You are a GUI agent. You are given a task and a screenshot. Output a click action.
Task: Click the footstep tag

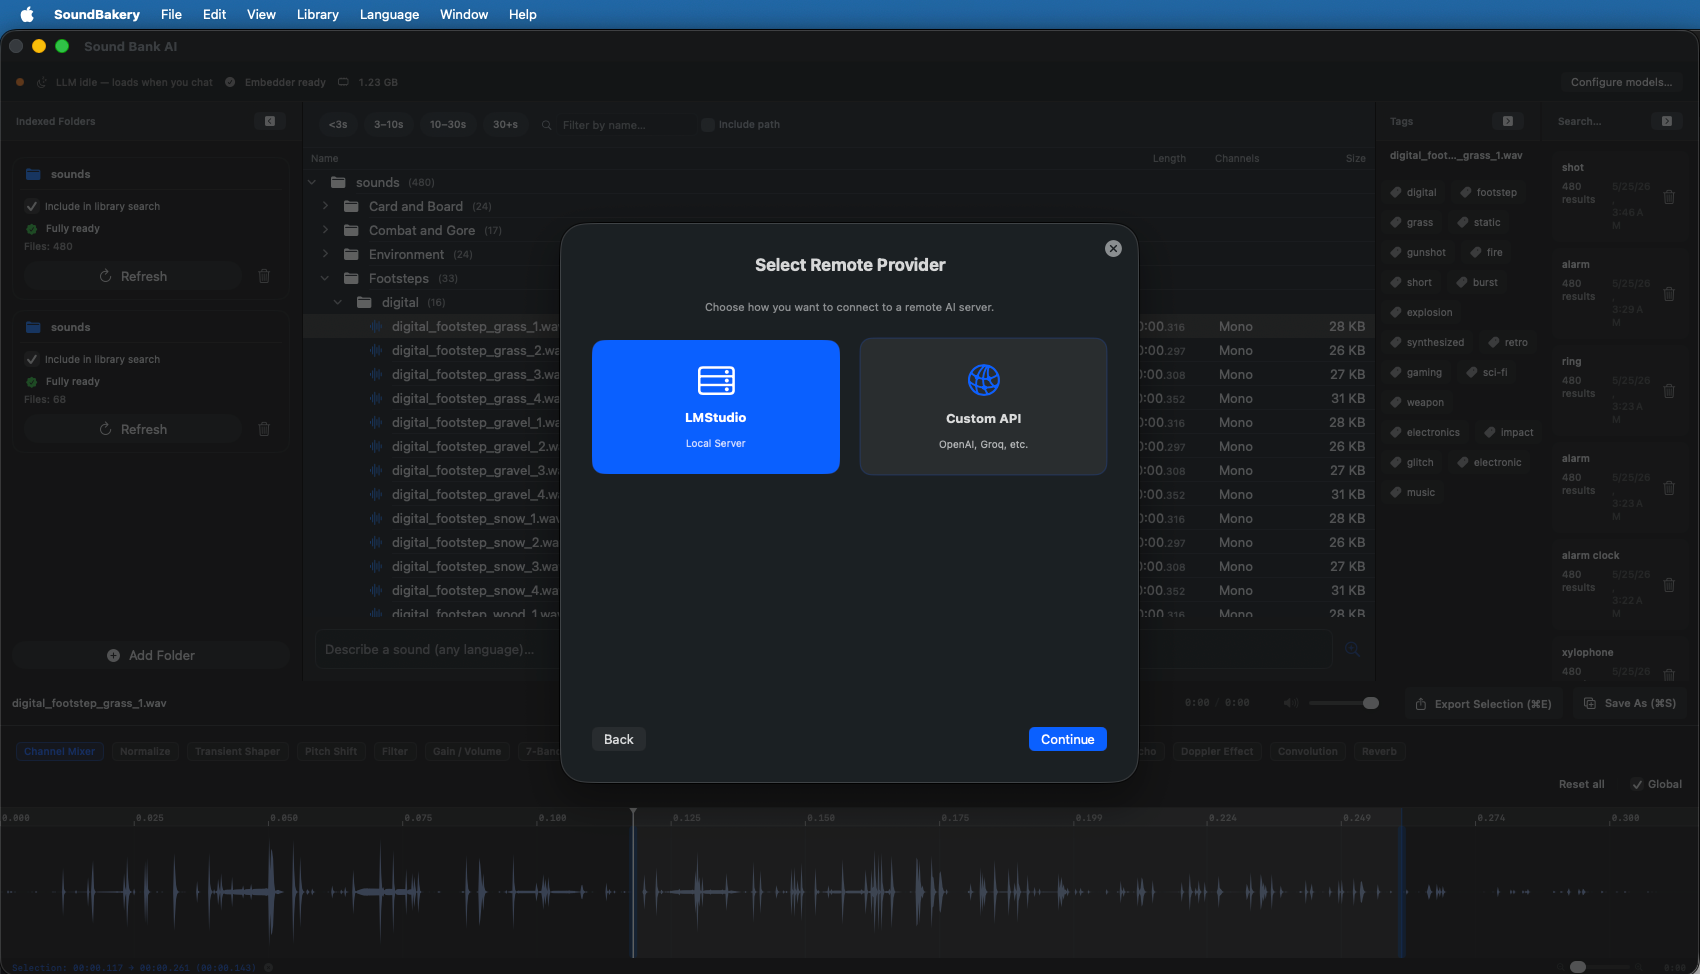tap(1488, 192)
